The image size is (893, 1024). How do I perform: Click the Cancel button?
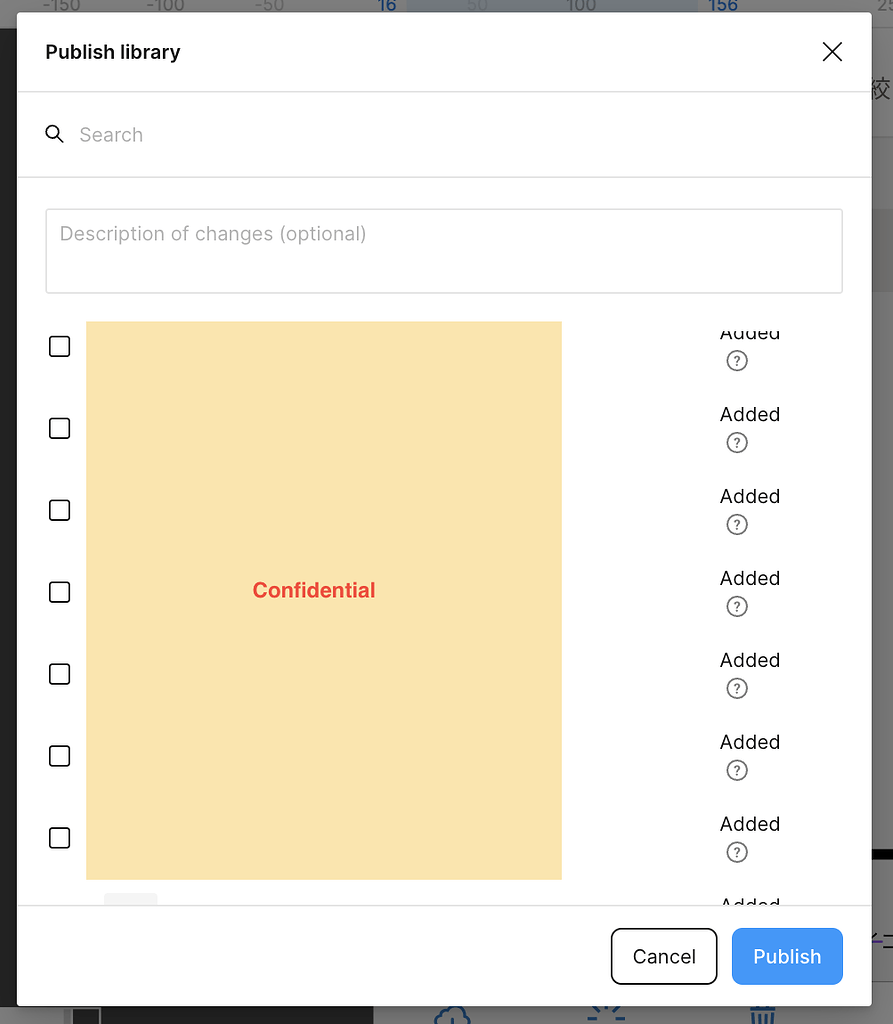point(664,956)
